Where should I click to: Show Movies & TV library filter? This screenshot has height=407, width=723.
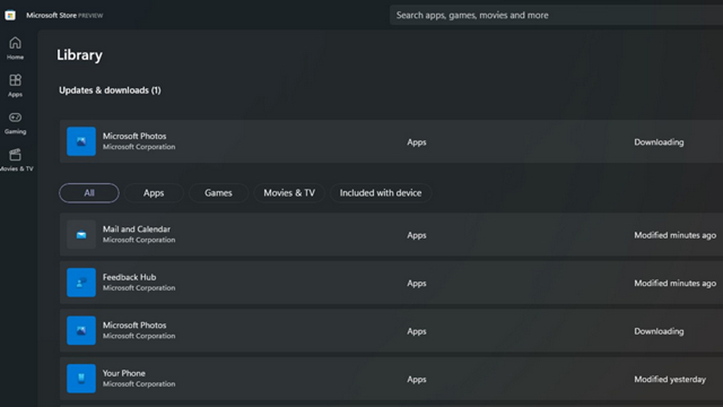289,193
